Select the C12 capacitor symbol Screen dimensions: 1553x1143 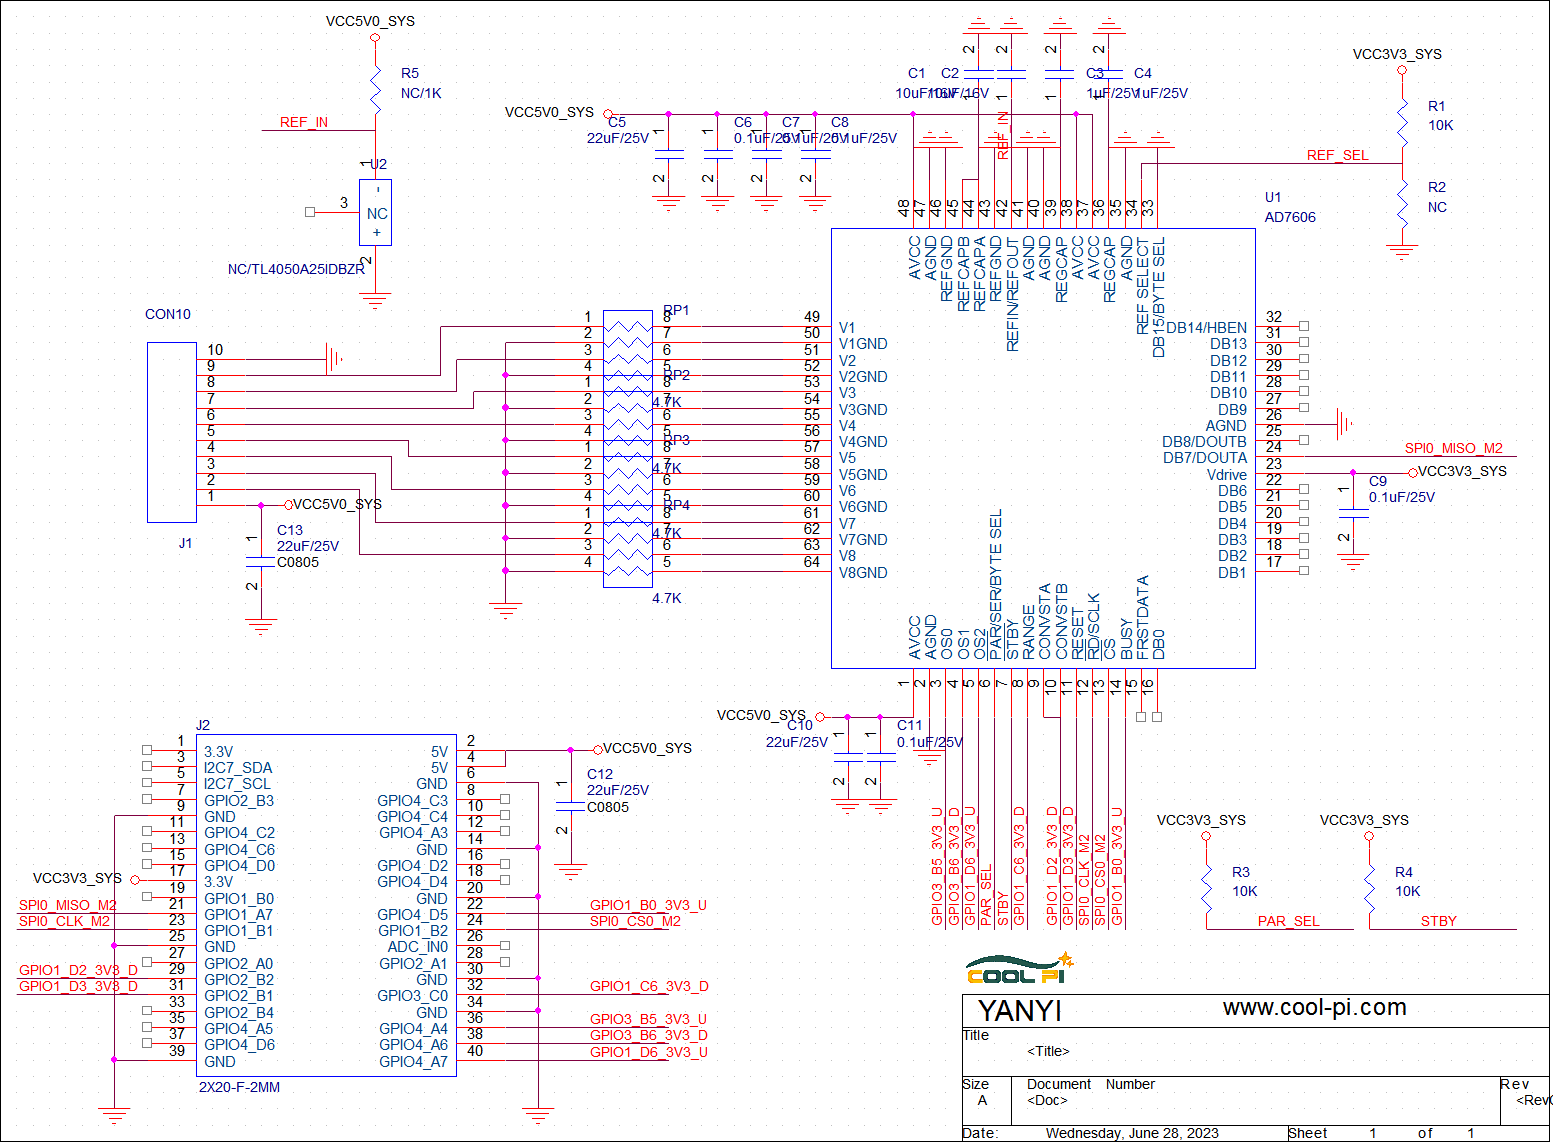[x=570, y=806]
